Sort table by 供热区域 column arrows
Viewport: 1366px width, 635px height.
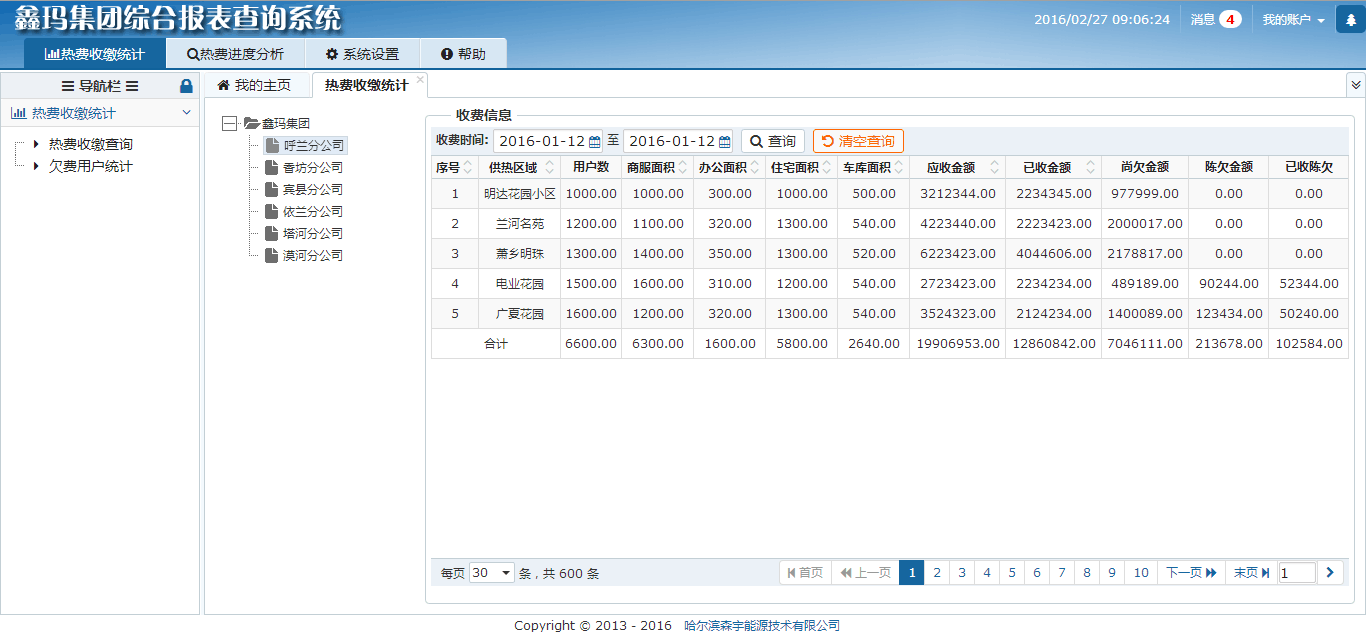point(548,167)
